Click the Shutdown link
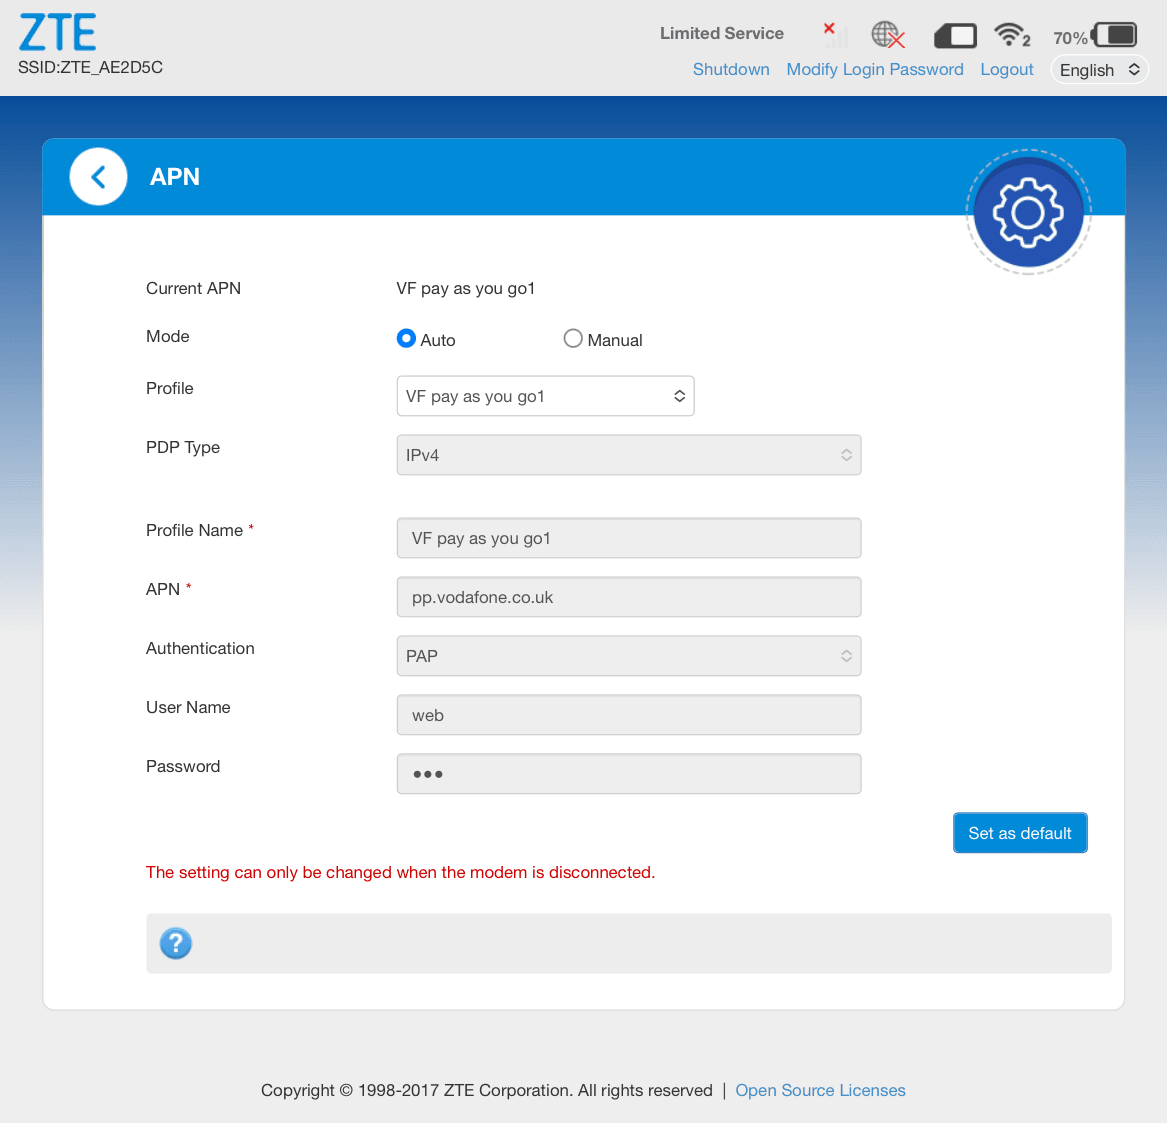Viewport: 1167px width, 1123px height. [x=731, y=69]
